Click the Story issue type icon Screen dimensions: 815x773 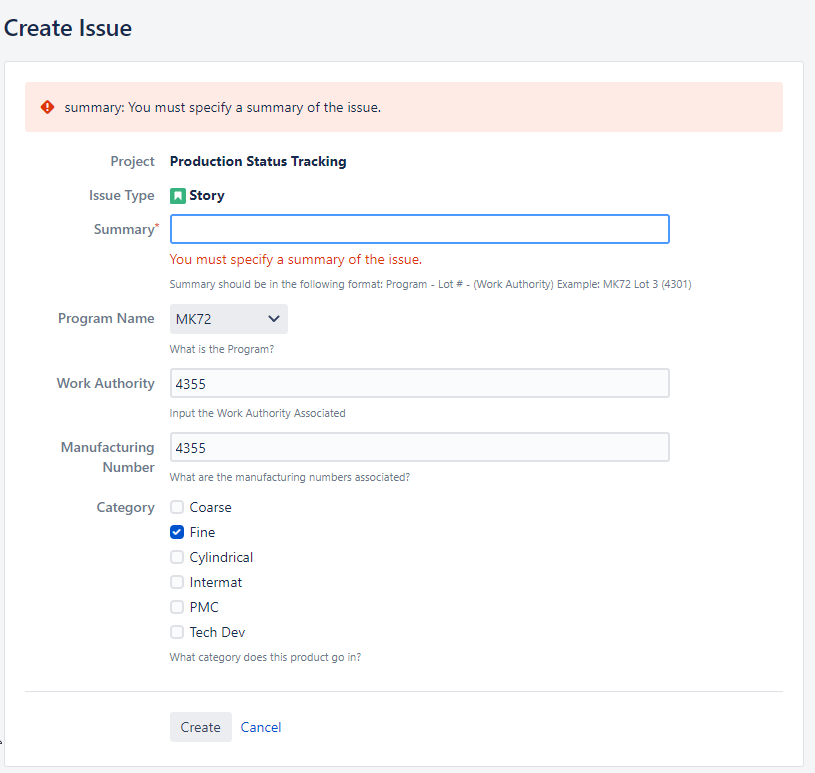[178, 195]
